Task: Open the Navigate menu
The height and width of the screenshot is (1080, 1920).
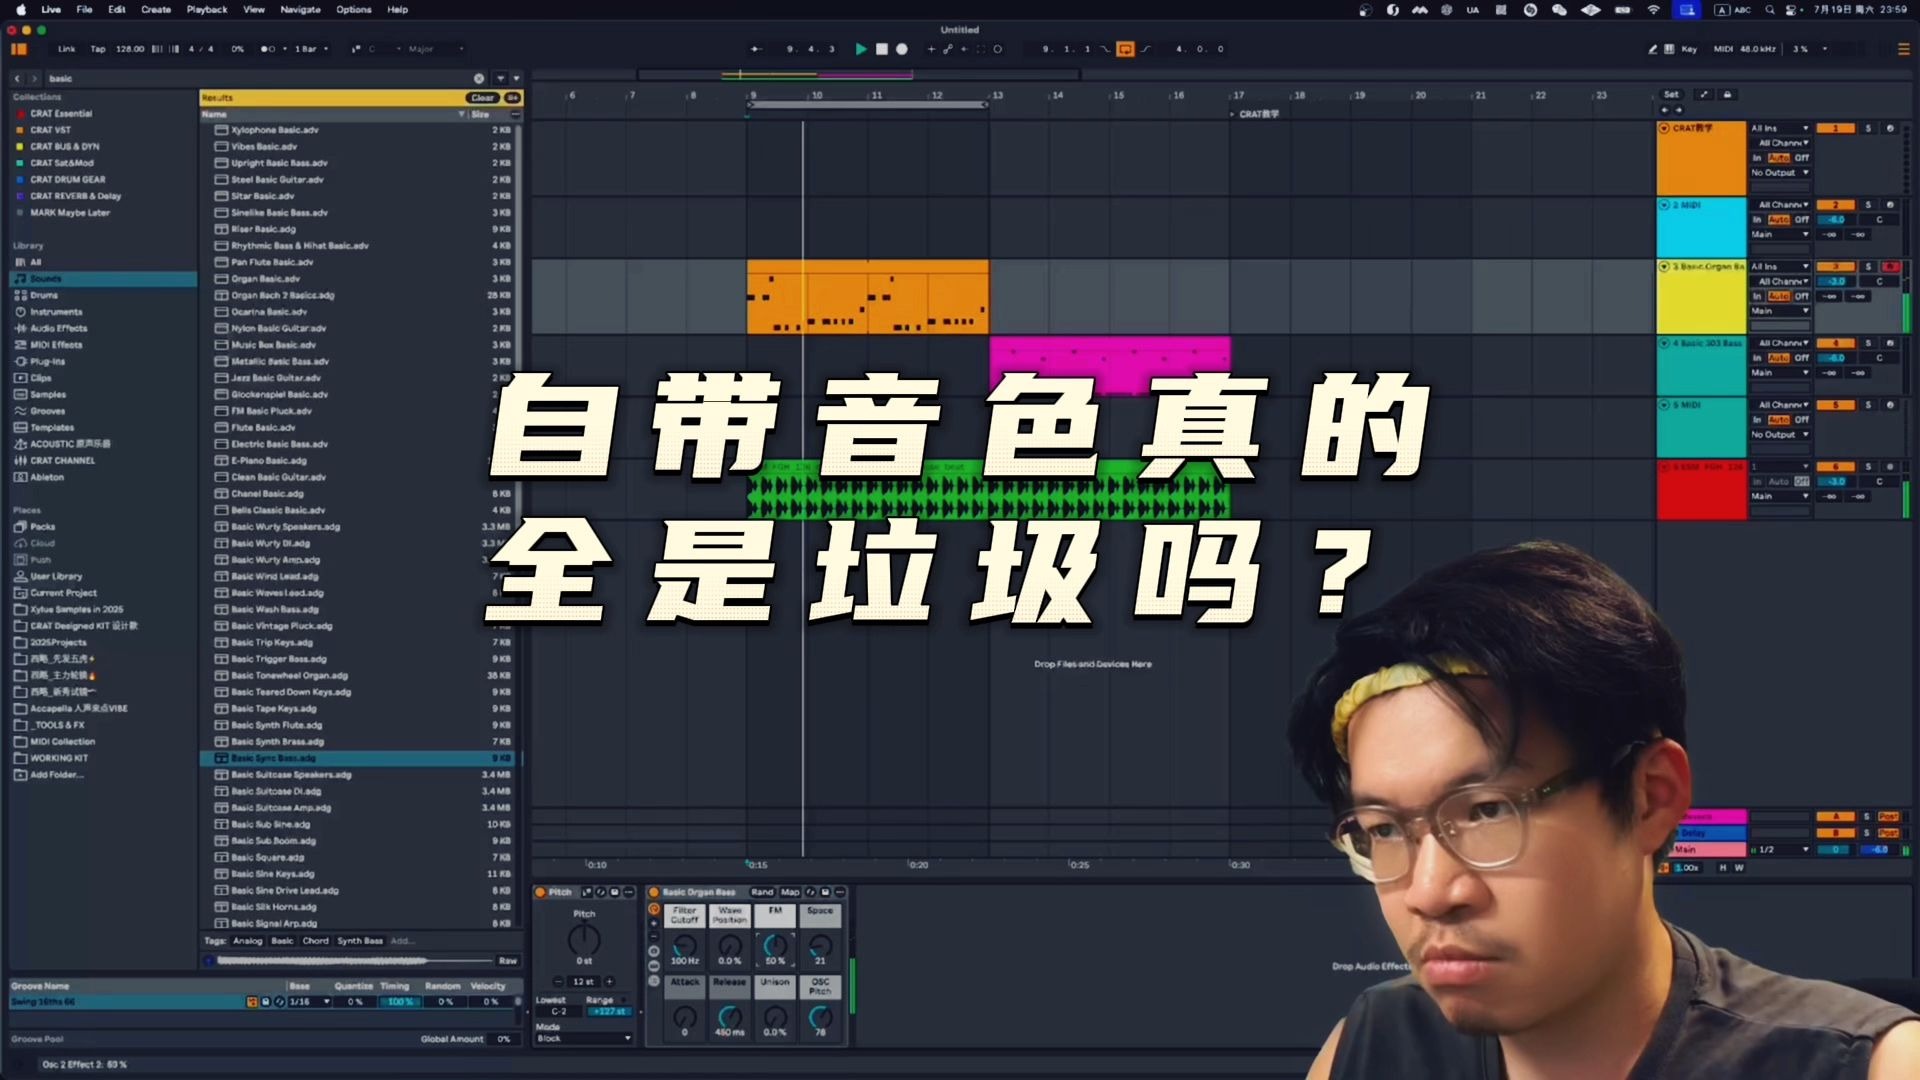Action: tap(301, 9)
